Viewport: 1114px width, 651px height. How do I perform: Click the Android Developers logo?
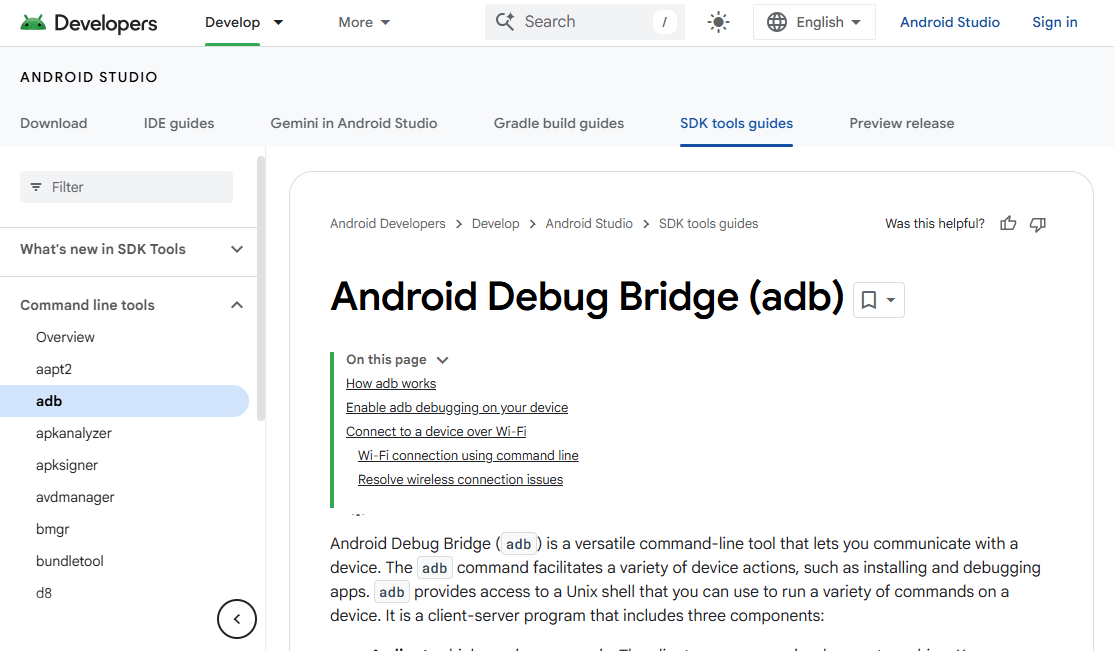tap(89, 23)
